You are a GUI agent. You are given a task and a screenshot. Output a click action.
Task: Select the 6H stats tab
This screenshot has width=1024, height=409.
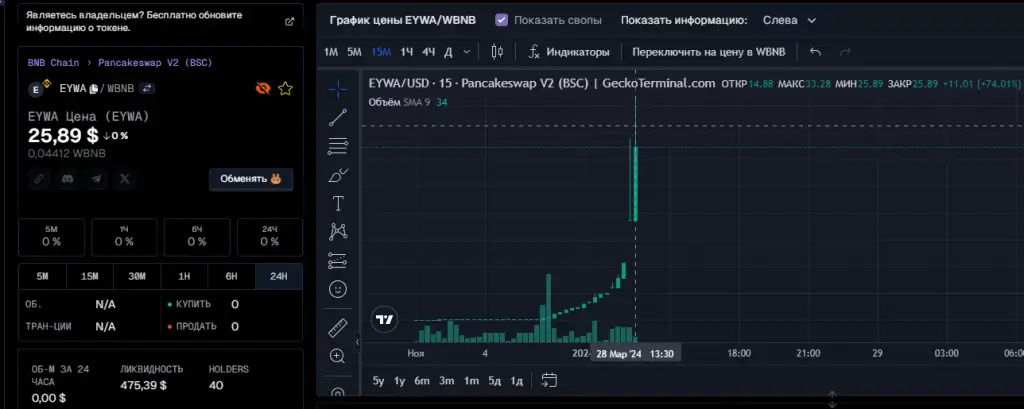click(232, 276)
